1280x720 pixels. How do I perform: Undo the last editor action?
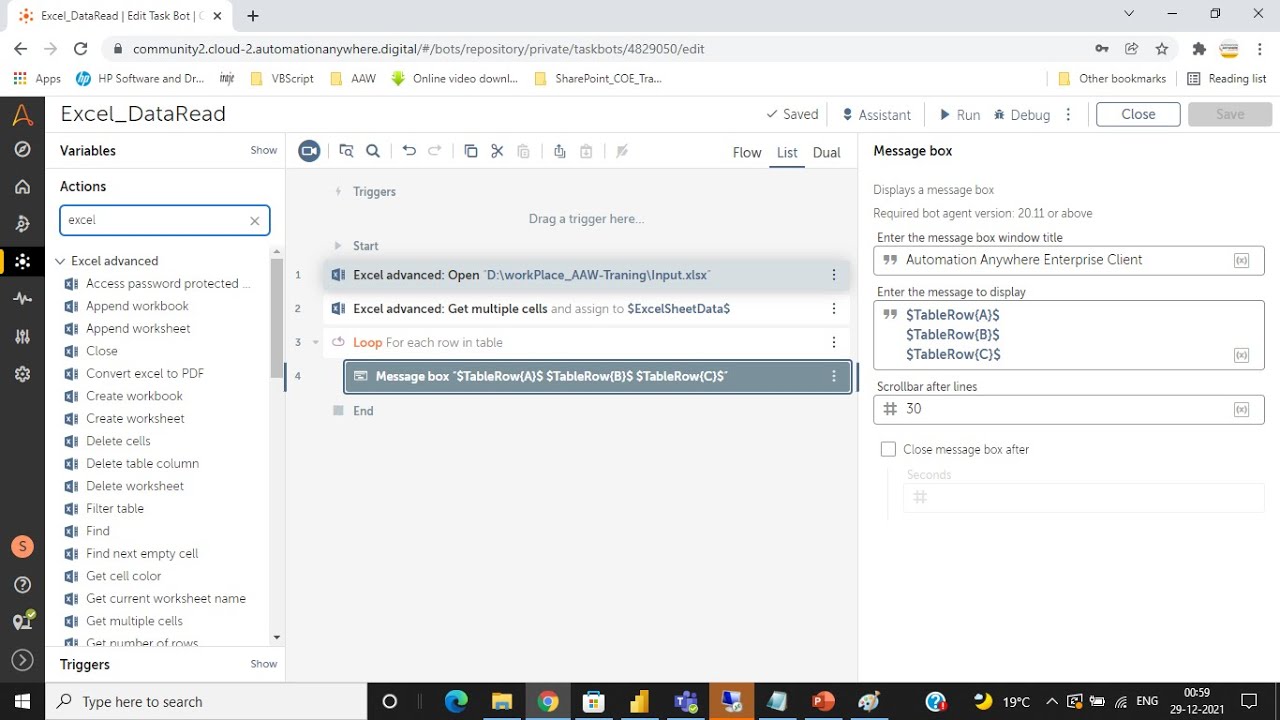[409, 151]
